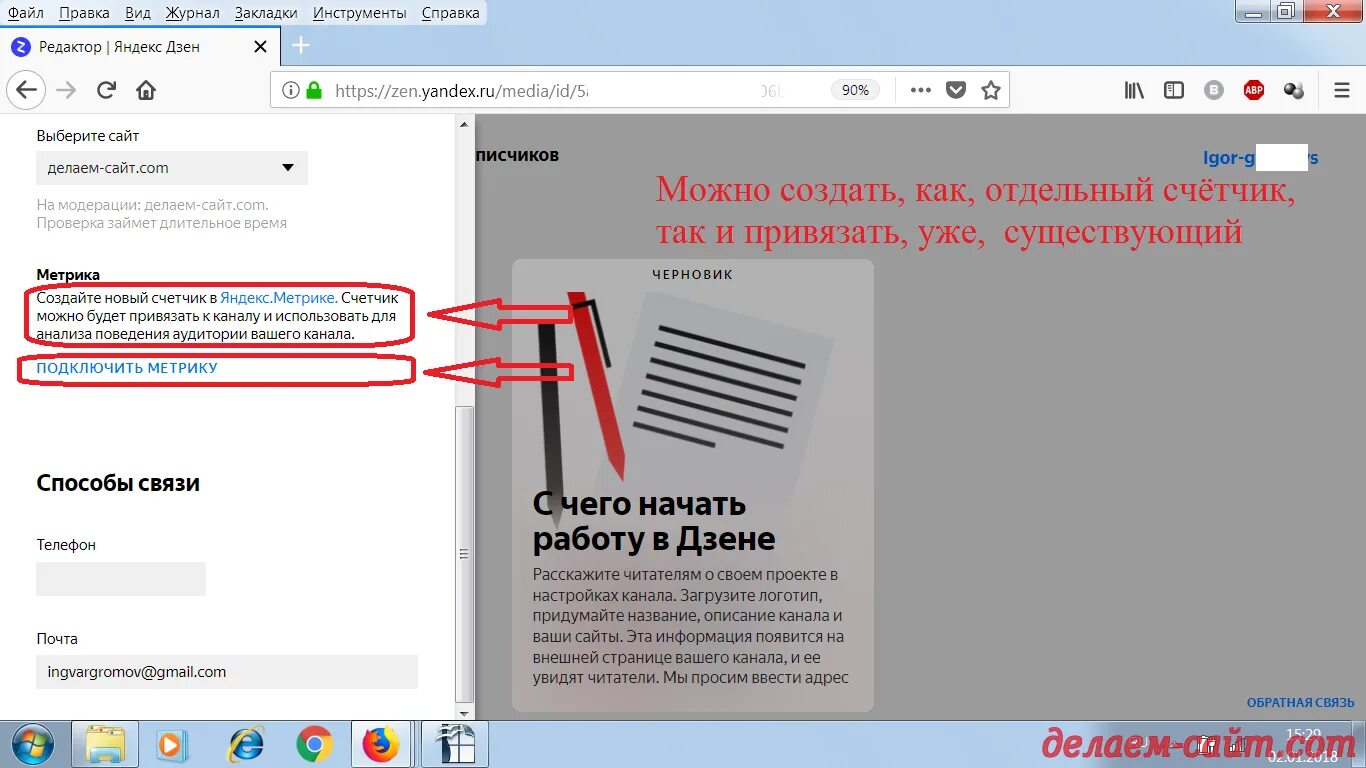
Task: Click the Выберите сайт label
Action: click(88, 135)
